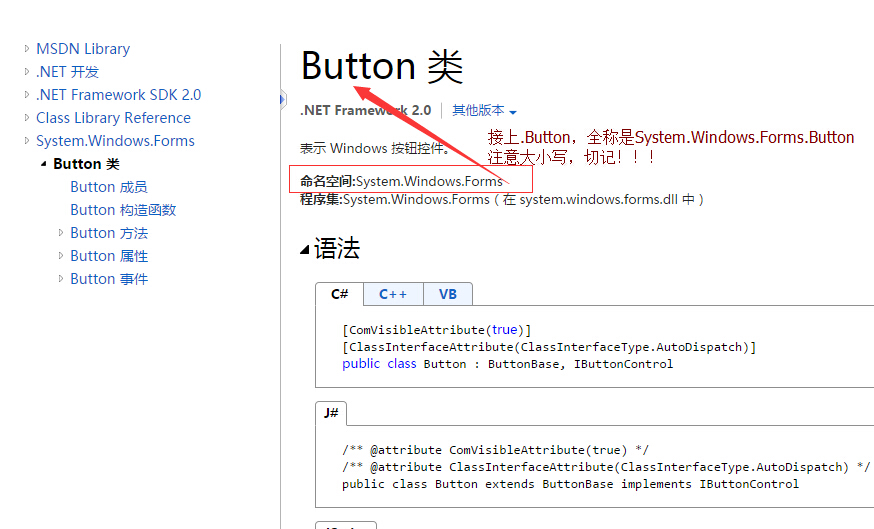
Task: Open the .NET 开发 link
Action: (67, 72)
